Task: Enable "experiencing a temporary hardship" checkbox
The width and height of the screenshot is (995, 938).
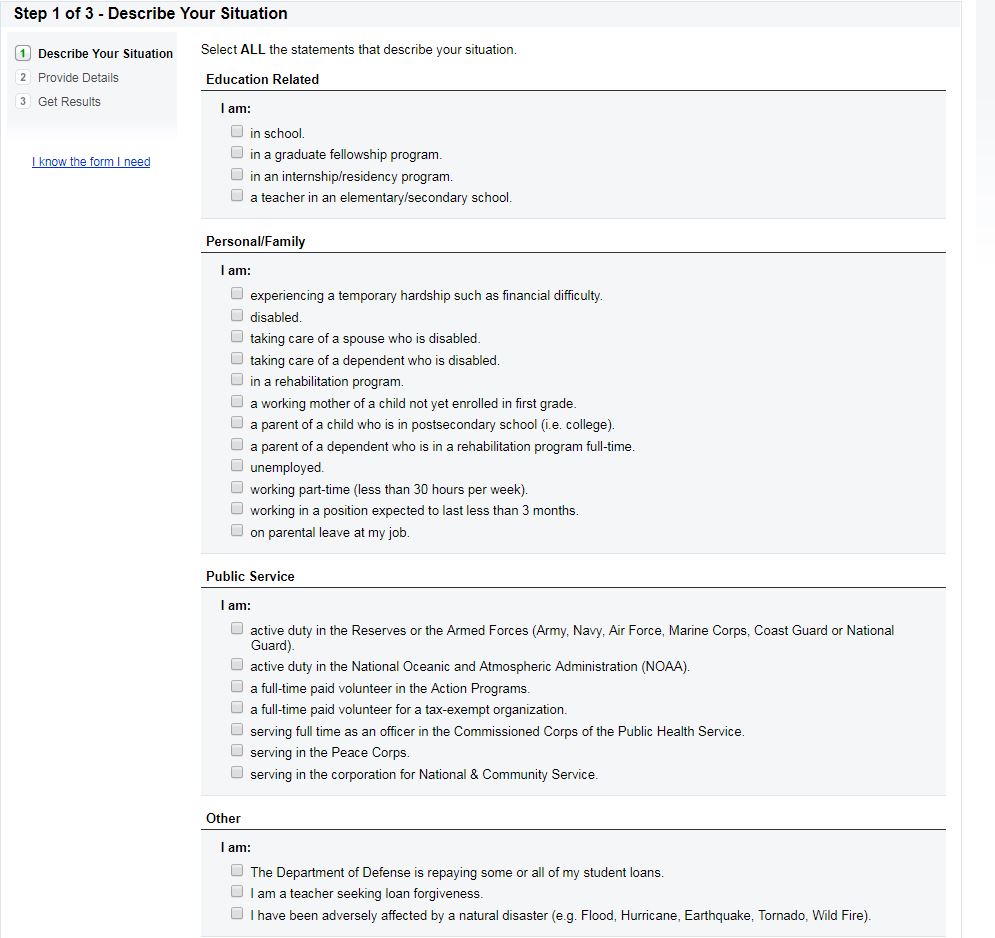Action: 237,294
